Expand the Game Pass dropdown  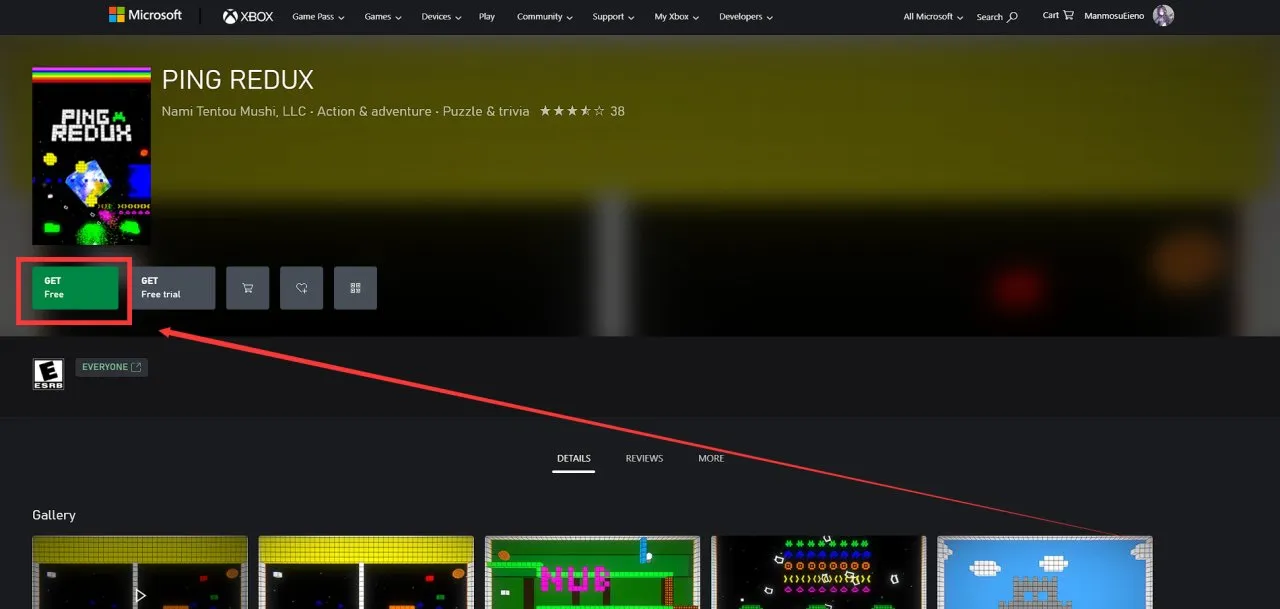coord(318,17)
